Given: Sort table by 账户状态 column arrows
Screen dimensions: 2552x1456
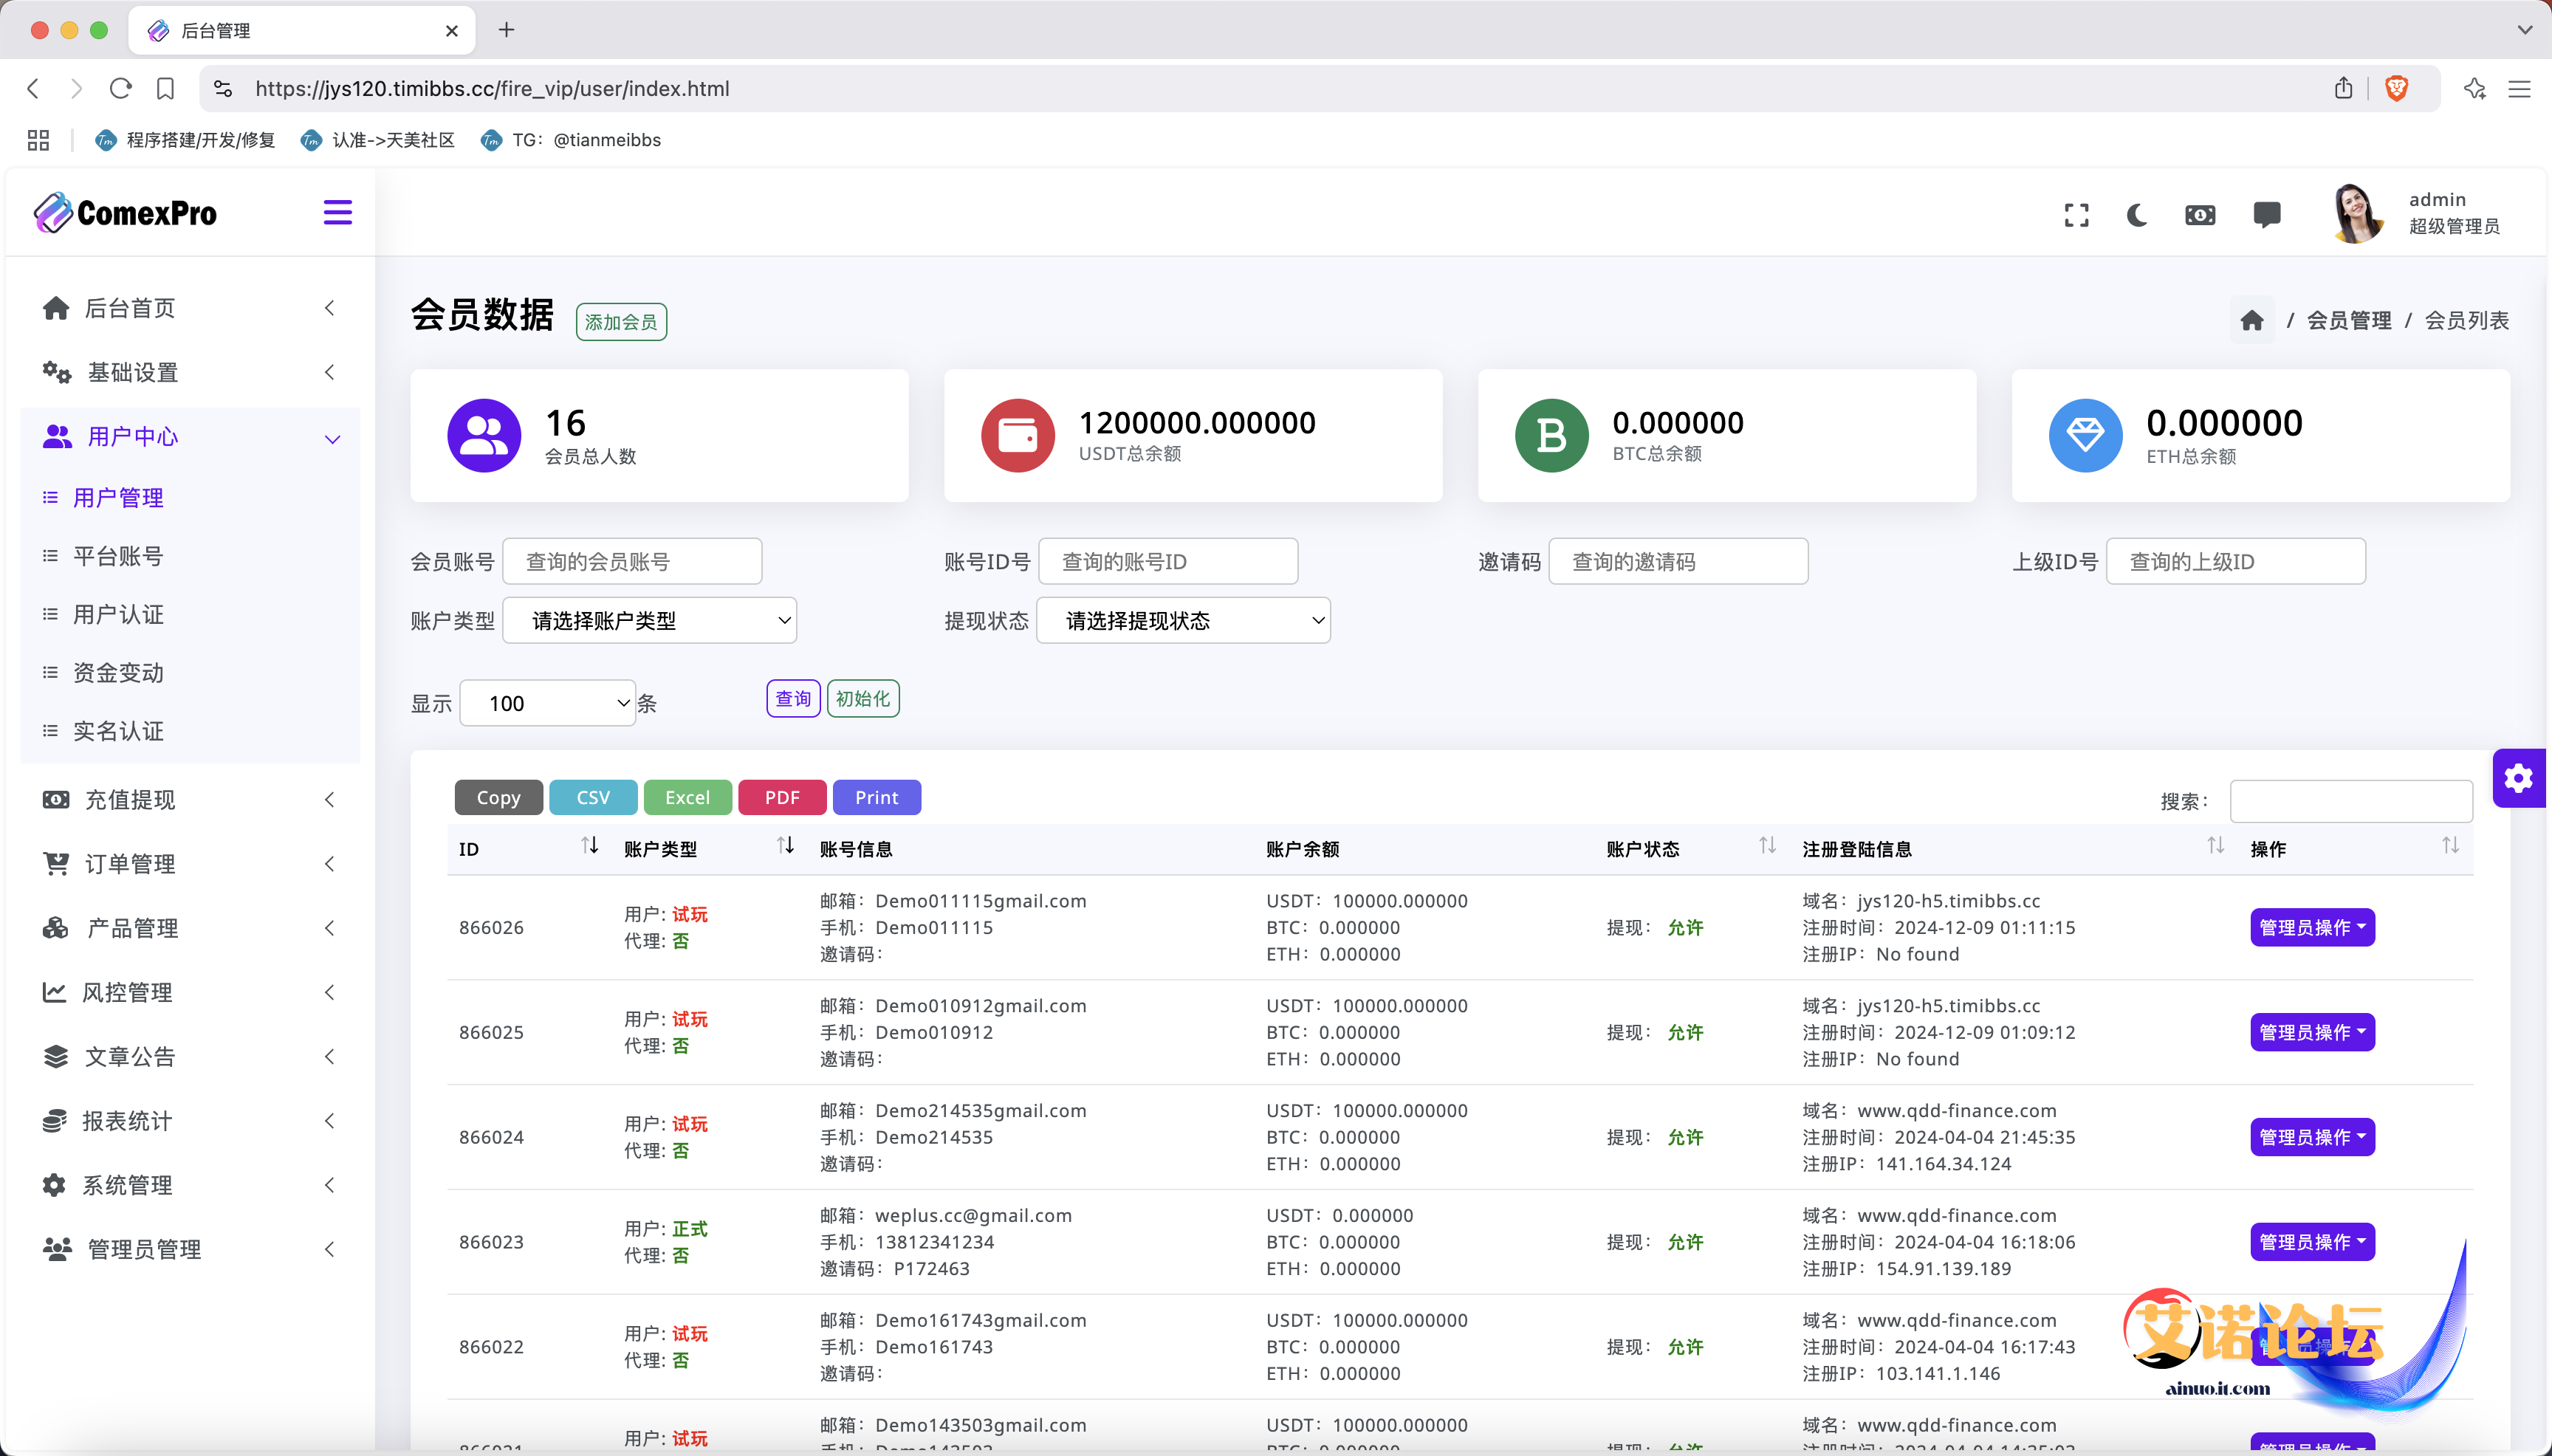Looking at the screenshot, I should click(1768, 846).
